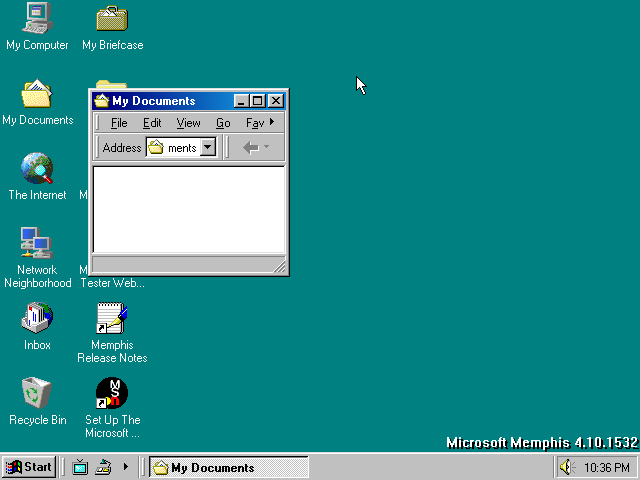Open the Favorites menu
This screenshot has height=480, width=640.
coord(255,123)
